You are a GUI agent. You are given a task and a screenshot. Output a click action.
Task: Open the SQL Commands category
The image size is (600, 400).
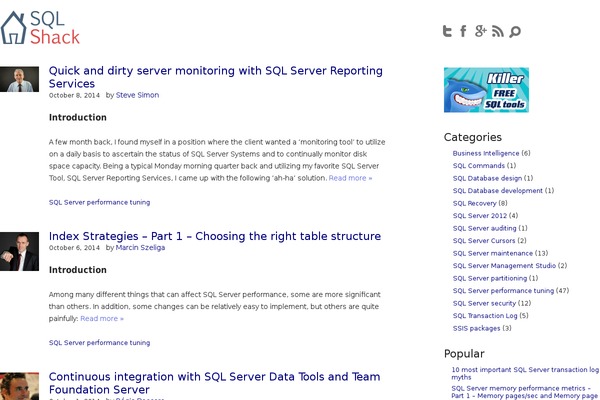click(x=479, y=166)
